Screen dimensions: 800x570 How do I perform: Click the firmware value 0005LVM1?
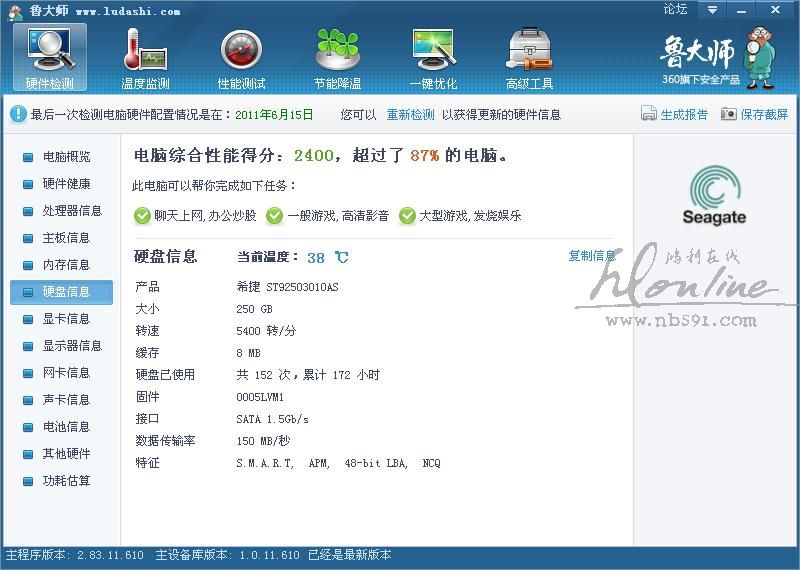point(260,396)
